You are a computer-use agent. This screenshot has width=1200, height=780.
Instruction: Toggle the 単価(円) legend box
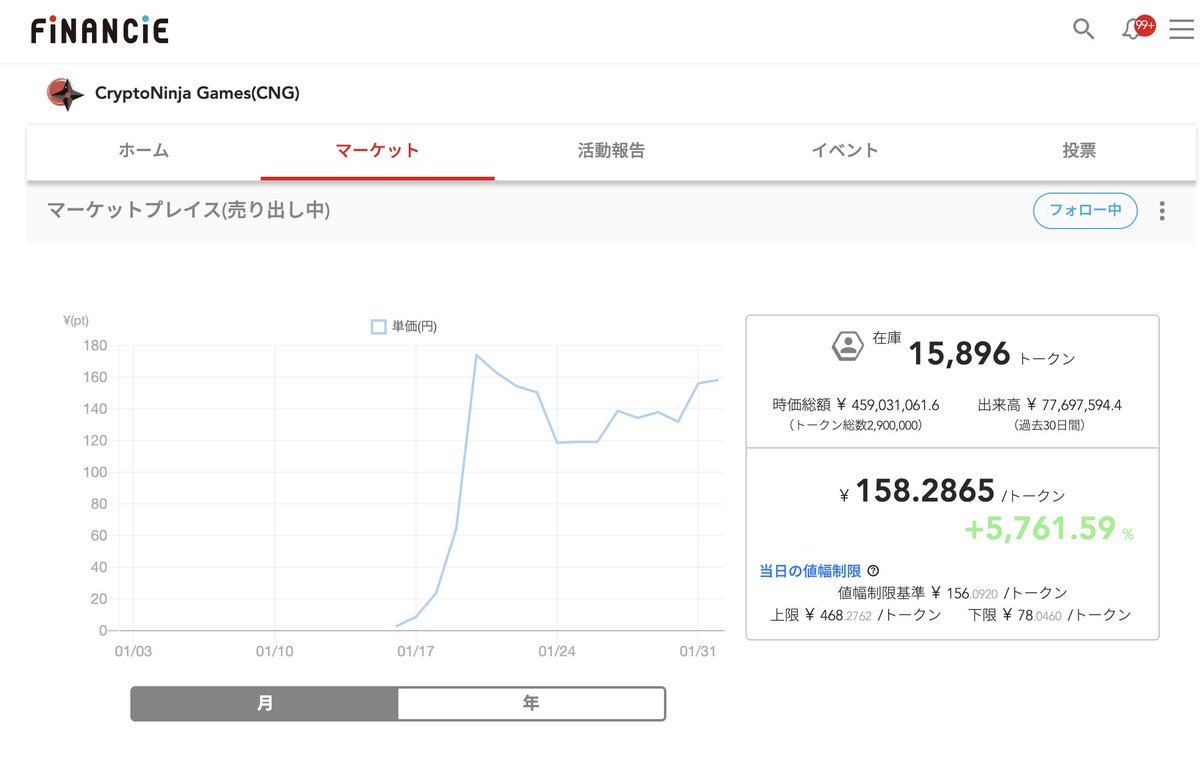pyautogui.click(x=379, y=327)
